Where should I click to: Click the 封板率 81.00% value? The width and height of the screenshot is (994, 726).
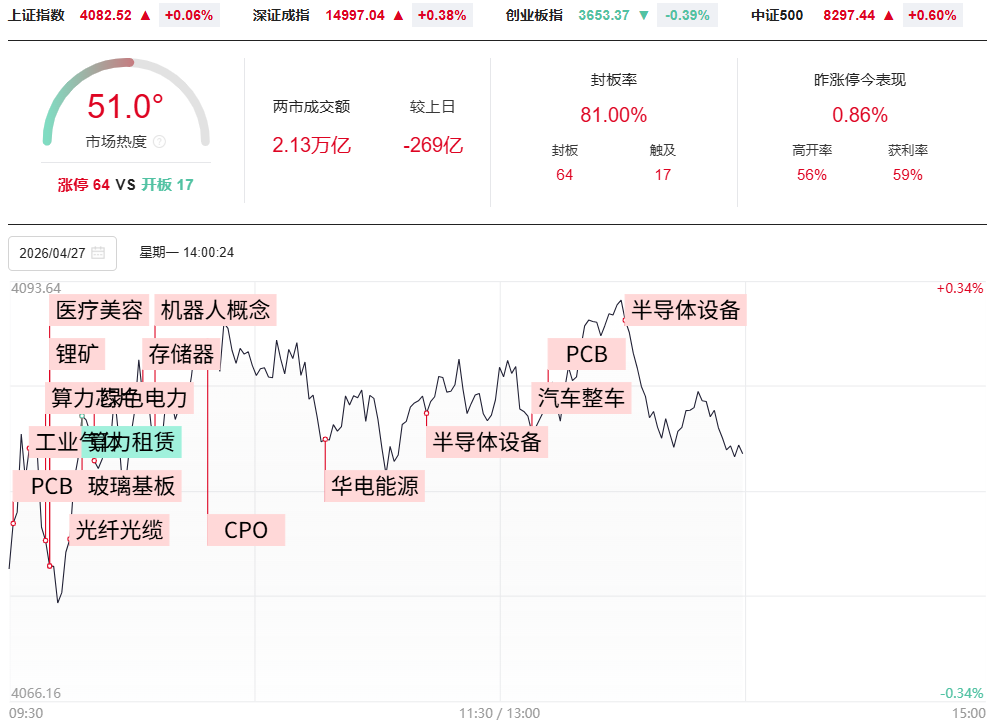[x=613, y=115]
